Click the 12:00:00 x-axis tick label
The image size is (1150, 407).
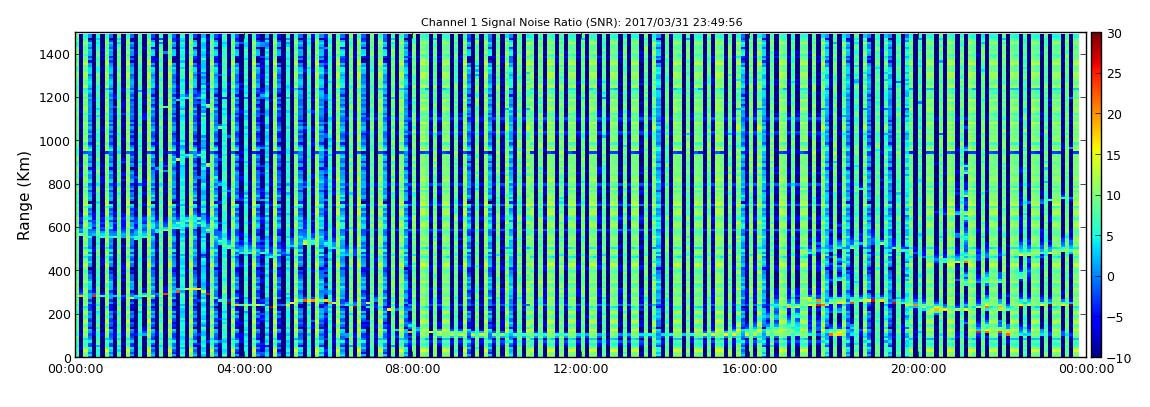click(x=579, y=369)
